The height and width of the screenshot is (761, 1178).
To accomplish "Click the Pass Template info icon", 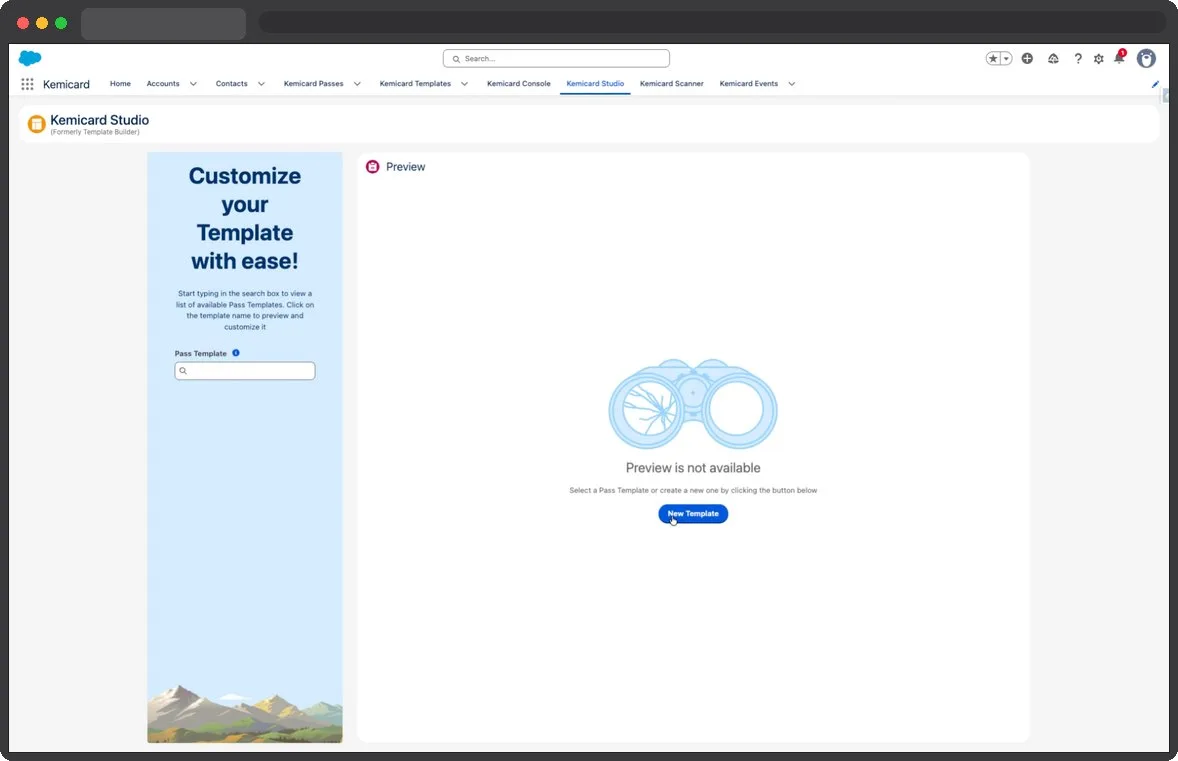I will point(236,353).
